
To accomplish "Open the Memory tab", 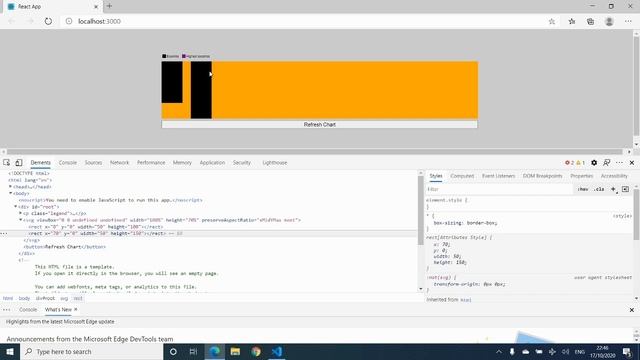I will pyautogui.click(x=182, y=162).
